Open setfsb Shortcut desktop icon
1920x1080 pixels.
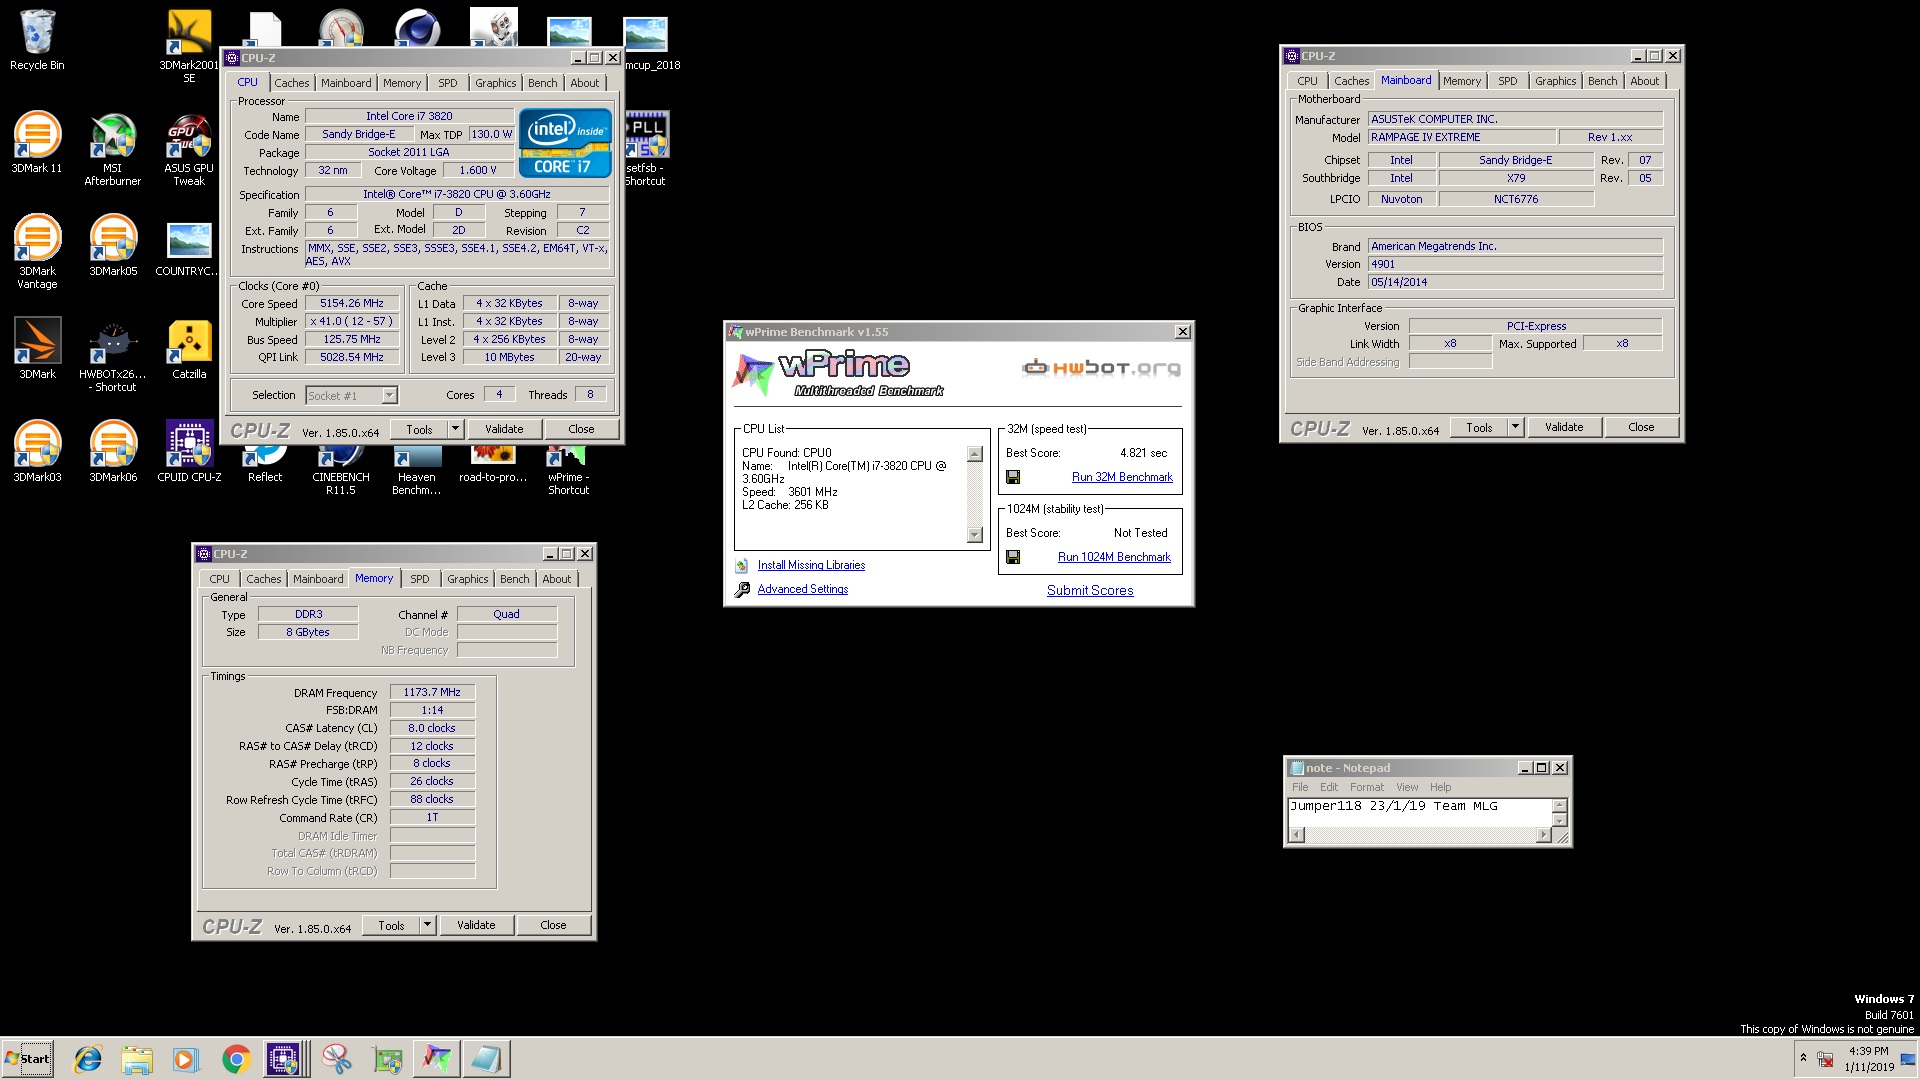pyautogui.click(x=646, y=148)
